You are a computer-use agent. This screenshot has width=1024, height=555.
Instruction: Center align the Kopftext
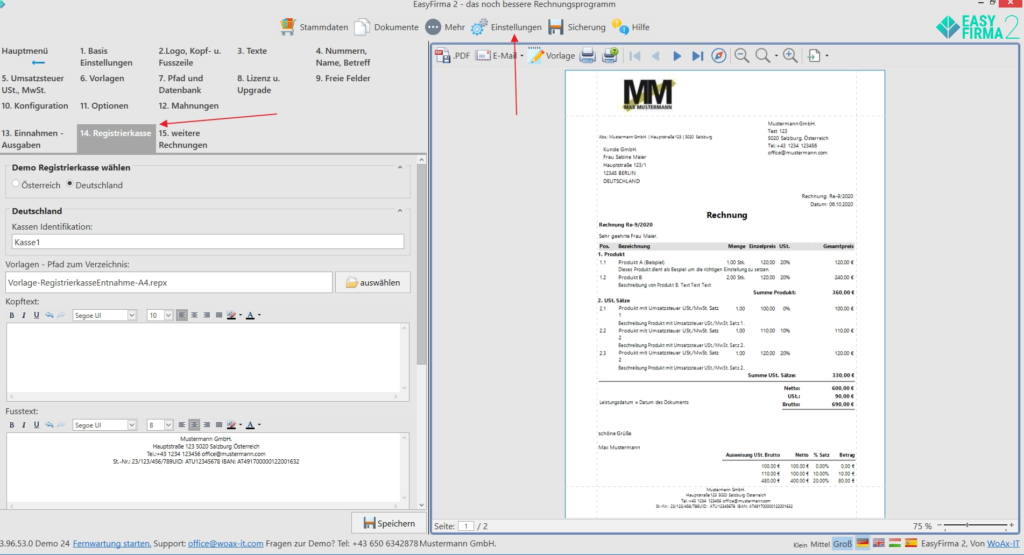[x=194, y=315]
